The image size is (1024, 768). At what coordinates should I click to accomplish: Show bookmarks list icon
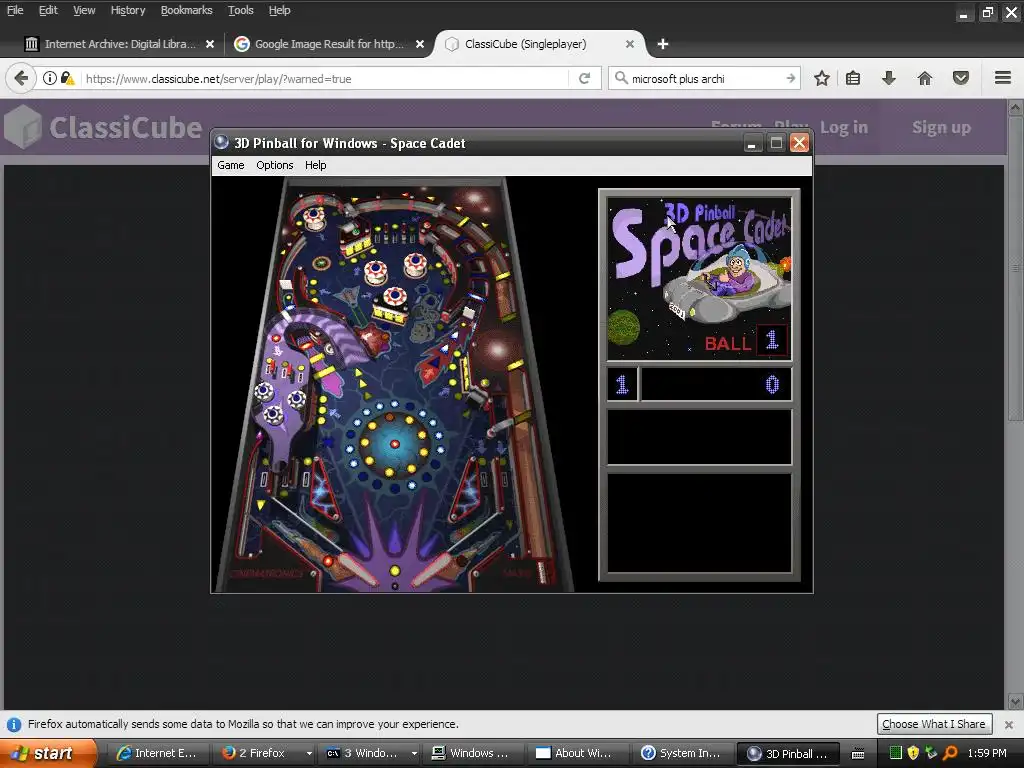tap(853, 78)
